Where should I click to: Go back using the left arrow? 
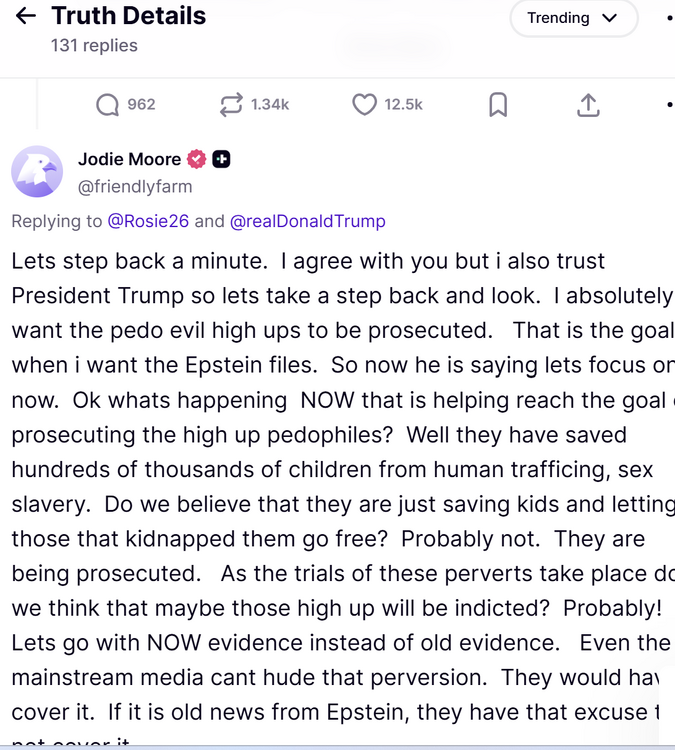26,16
